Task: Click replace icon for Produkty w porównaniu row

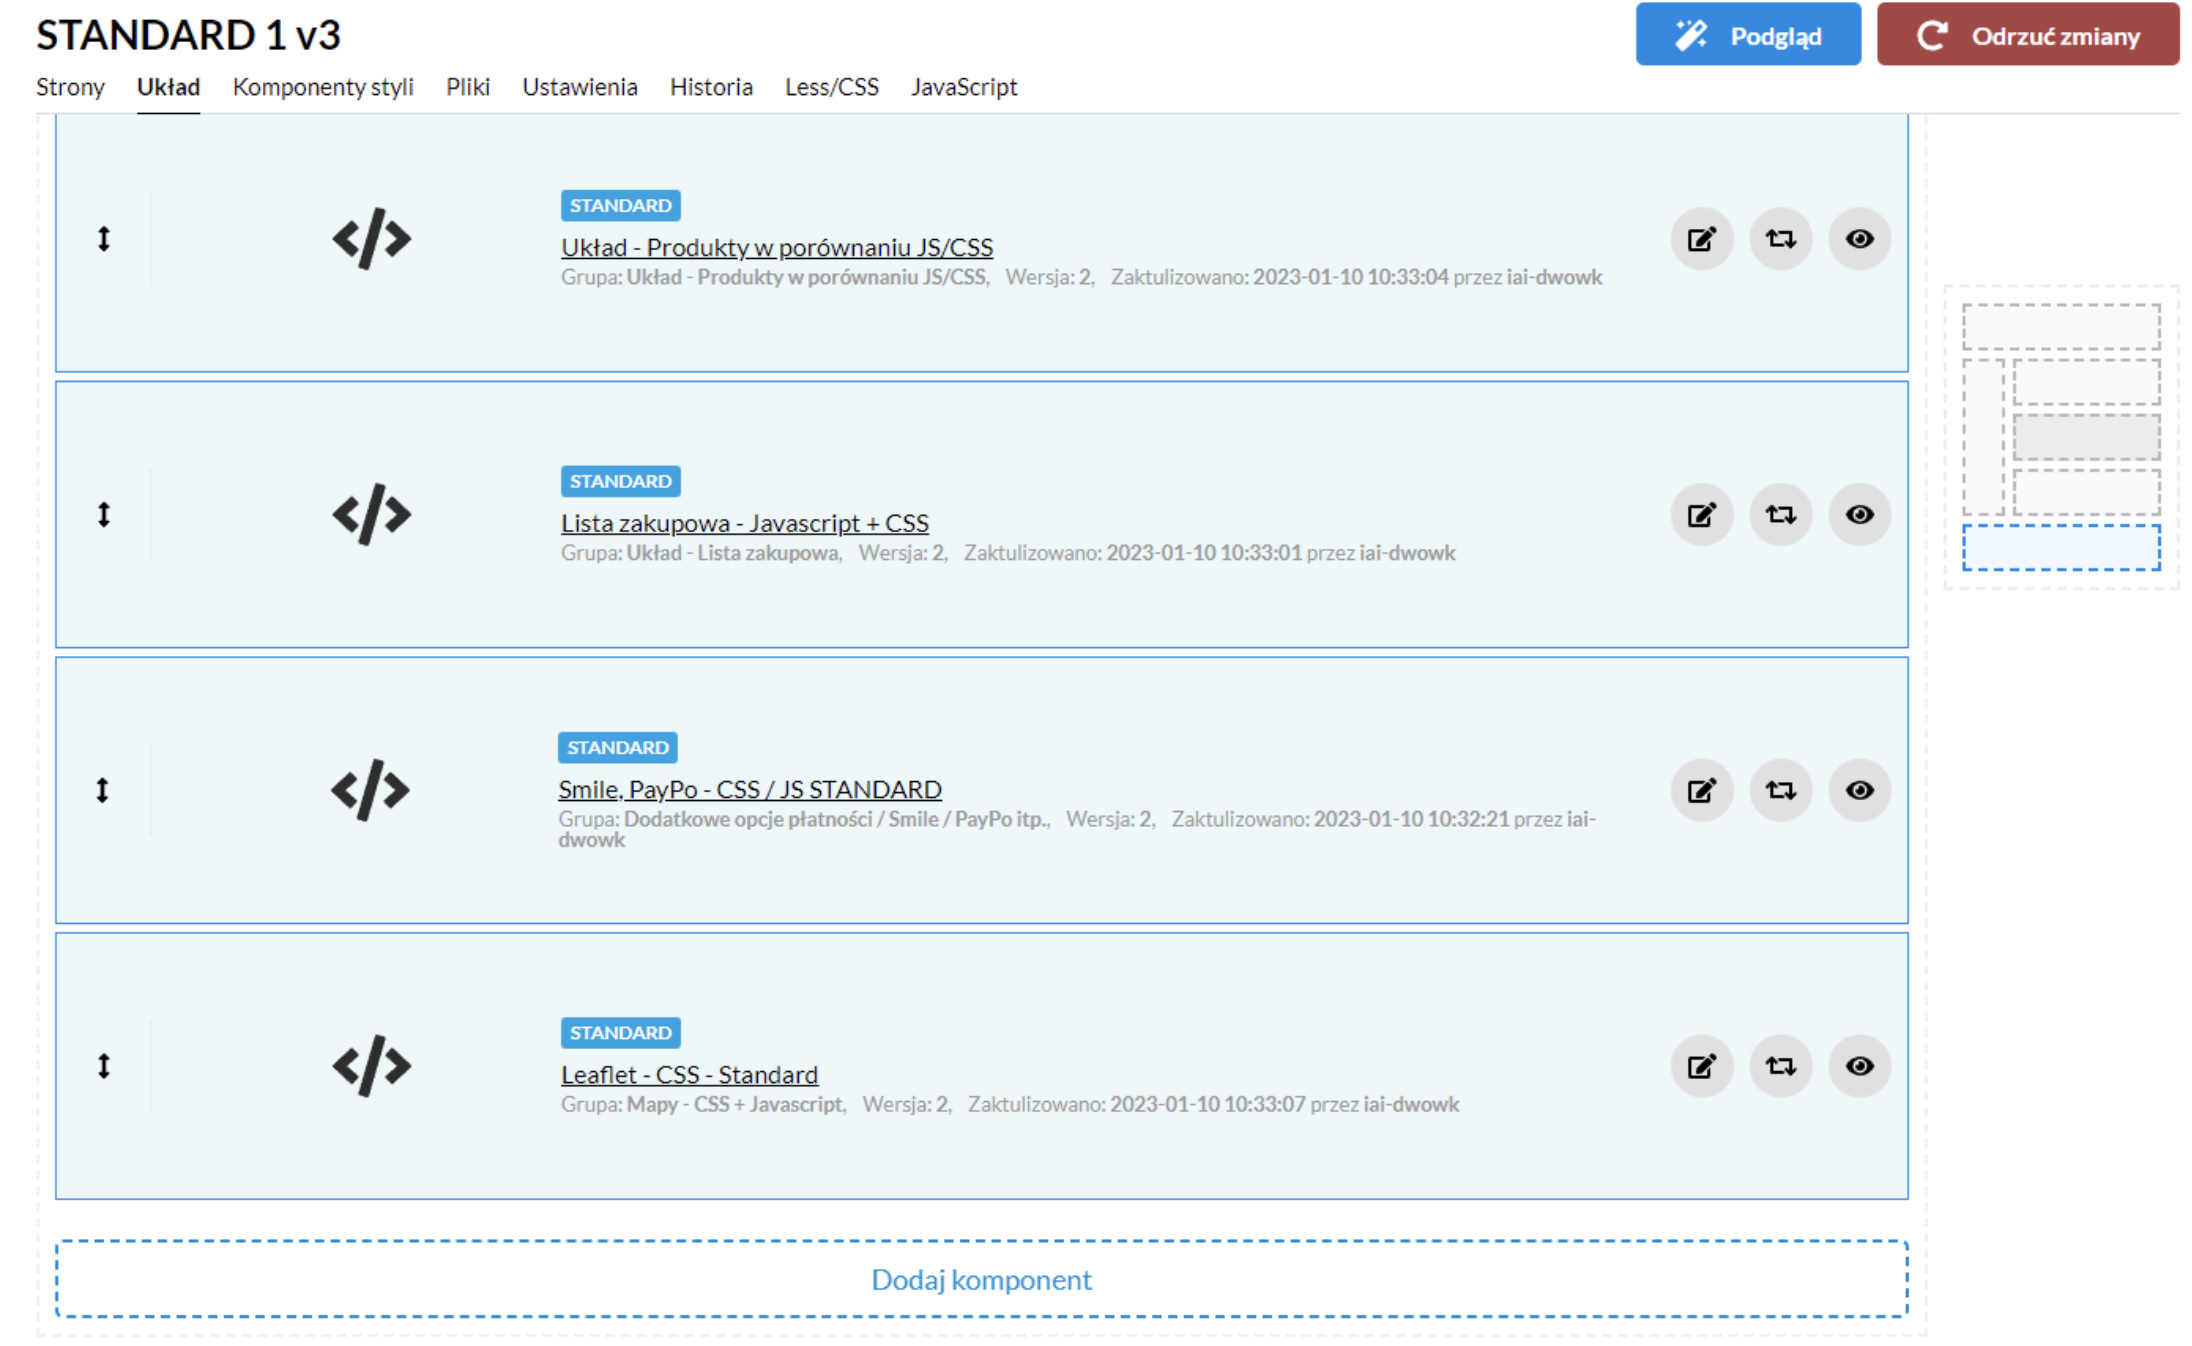Action: [1780, 239]
